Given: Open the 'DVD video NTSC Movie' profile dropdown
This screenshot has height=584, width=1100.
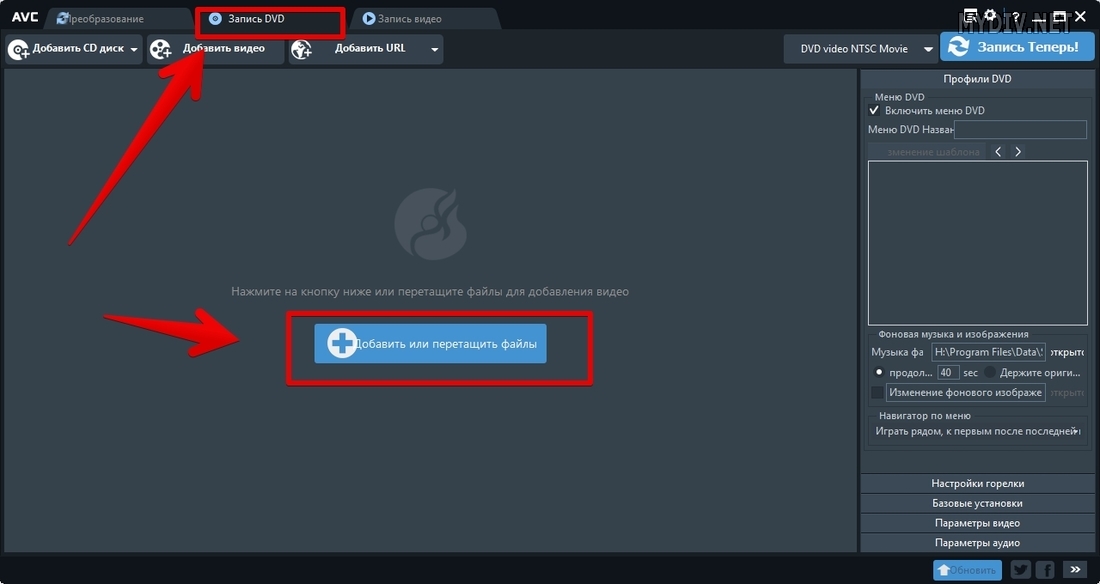Looking at the screenshot, I should [x=860, y=49].
